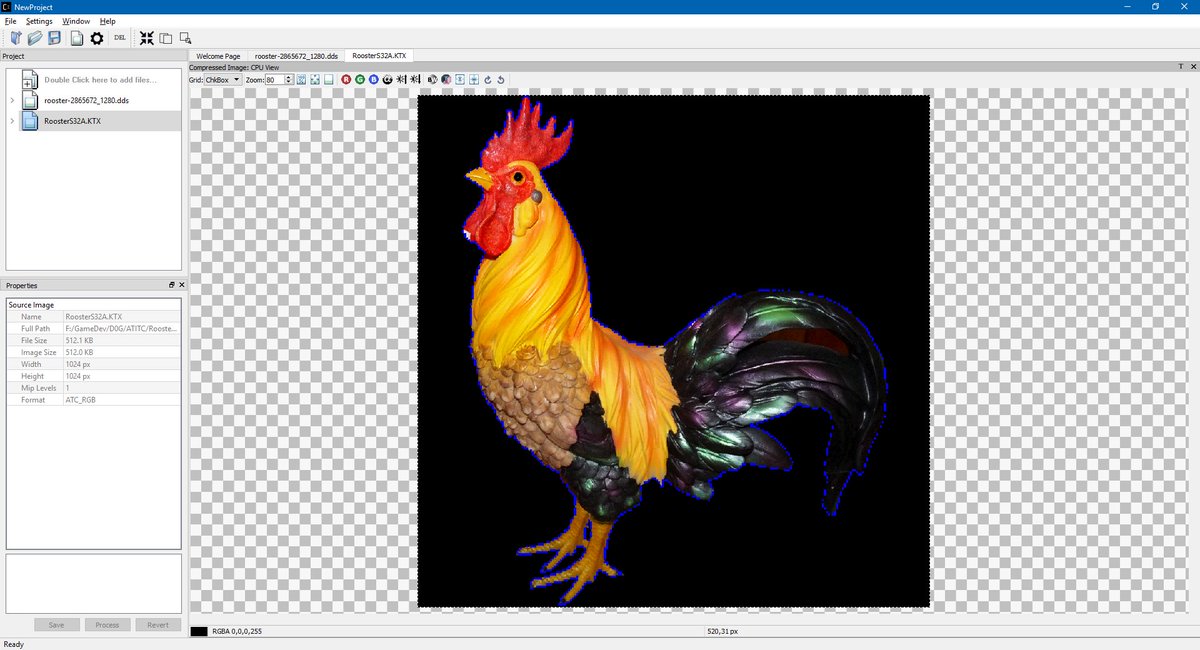Click the DEL delete toolbar button
Image resolution: width=1200 pixels, height=650 pixels.
pos(120,38)
